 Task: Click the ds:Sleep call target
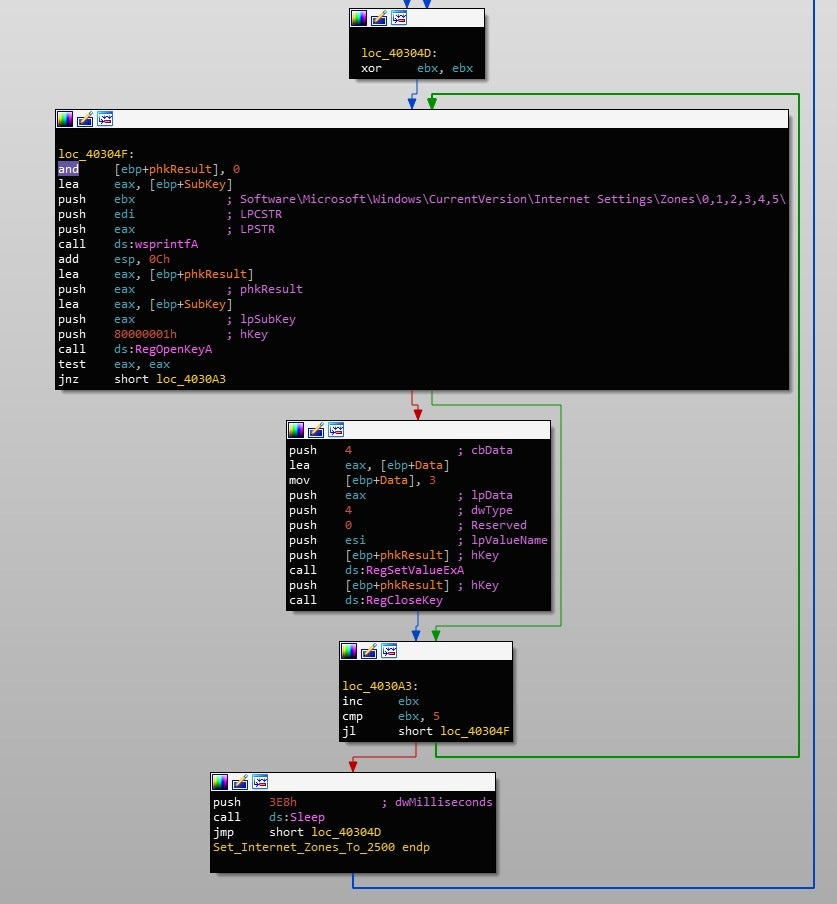coord(297,817)
